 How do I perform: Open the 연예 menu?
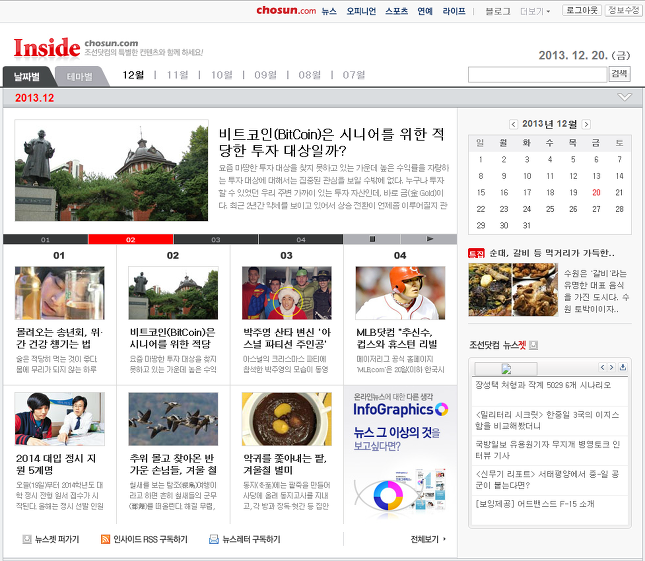click(x=425, y=12)
